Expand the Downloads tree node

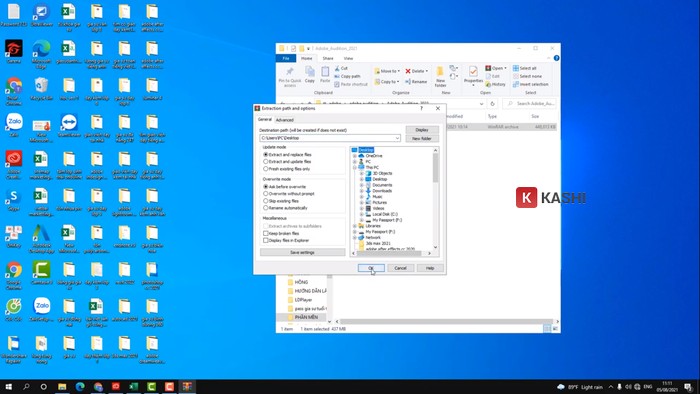coord(362,191)
